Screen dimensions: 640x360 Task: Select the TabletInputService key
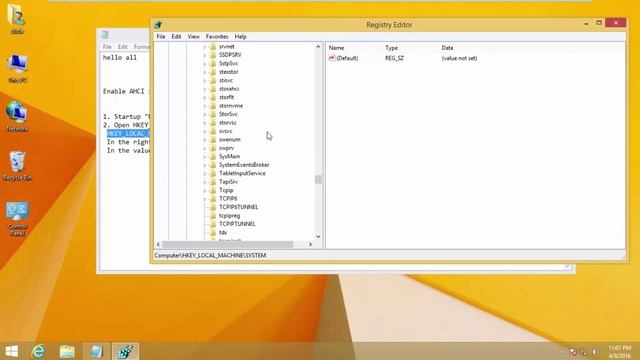242,173
